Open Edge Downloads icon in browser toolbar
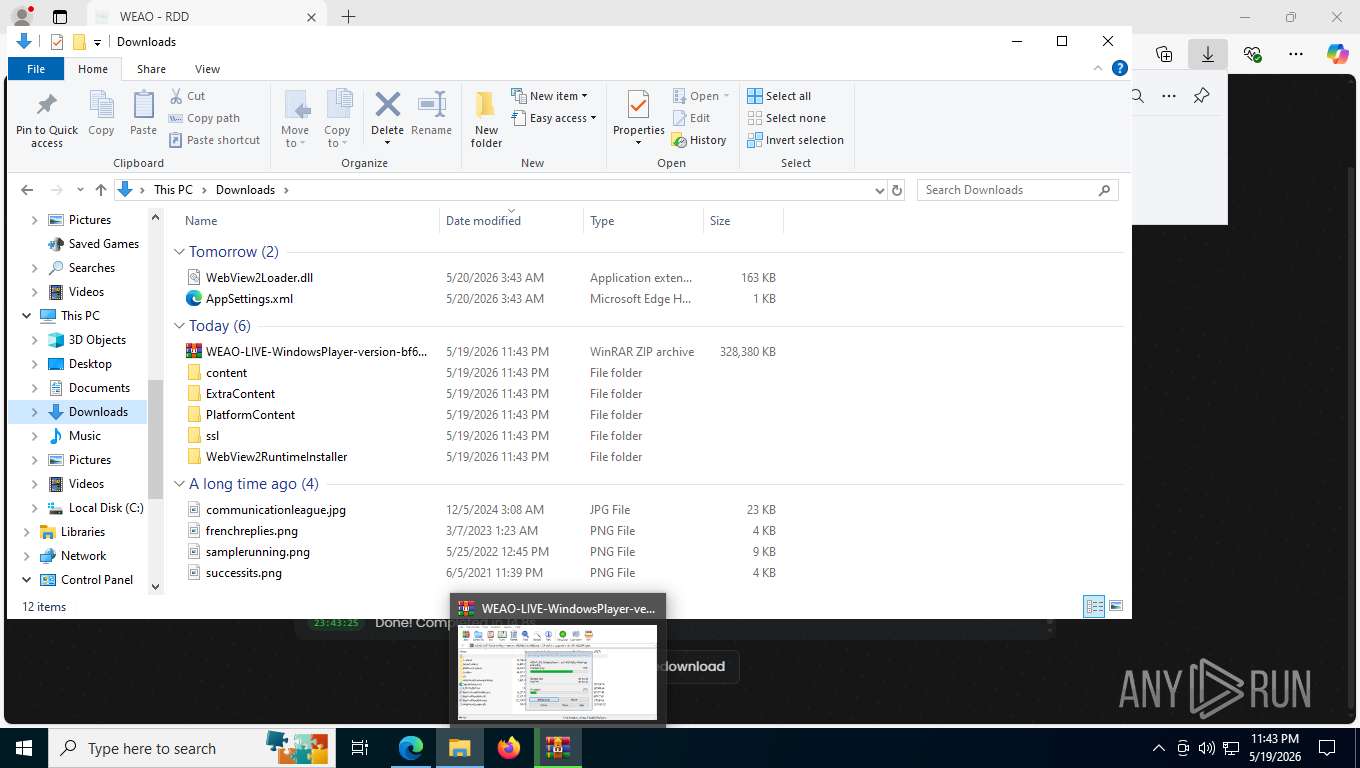 [x=1208, y=55]
